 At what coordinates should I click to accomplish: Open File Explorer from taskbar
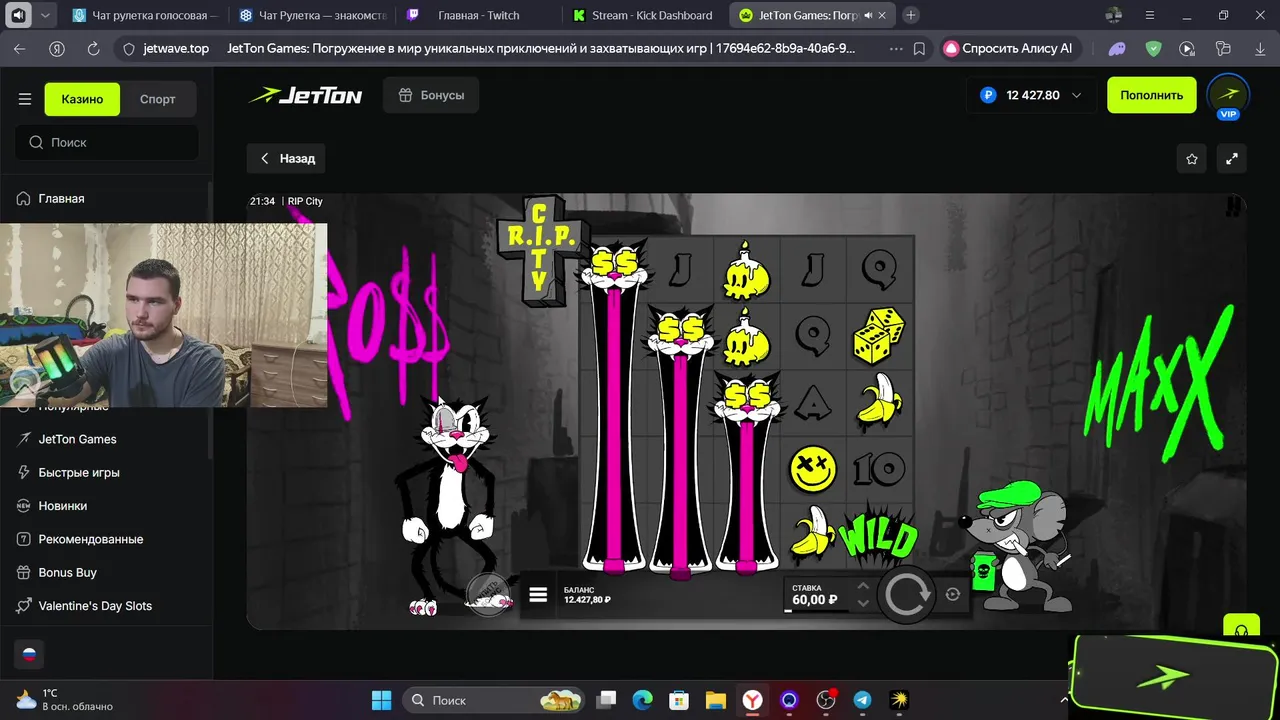(715, 700)
